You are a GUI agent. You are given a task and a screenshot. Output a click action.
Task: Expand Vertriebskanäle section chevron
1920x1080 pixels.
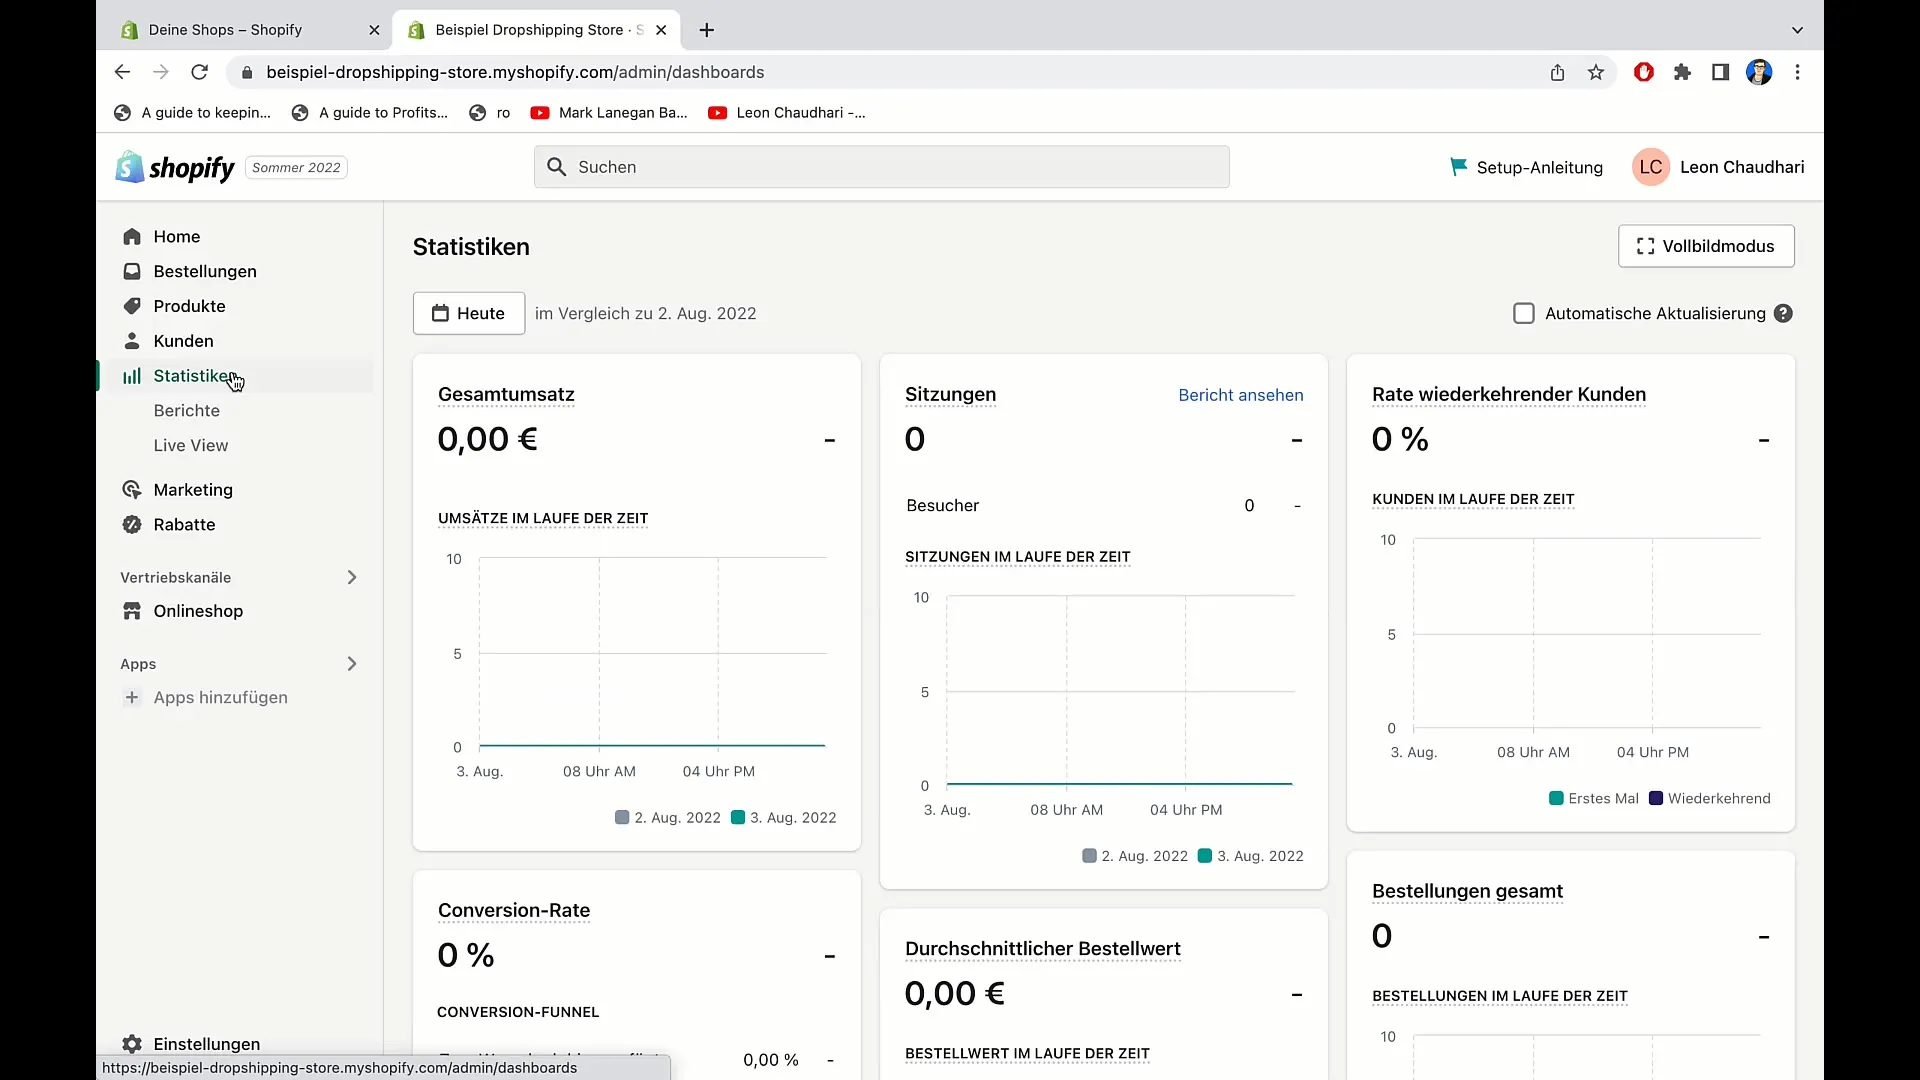[349, 578]
